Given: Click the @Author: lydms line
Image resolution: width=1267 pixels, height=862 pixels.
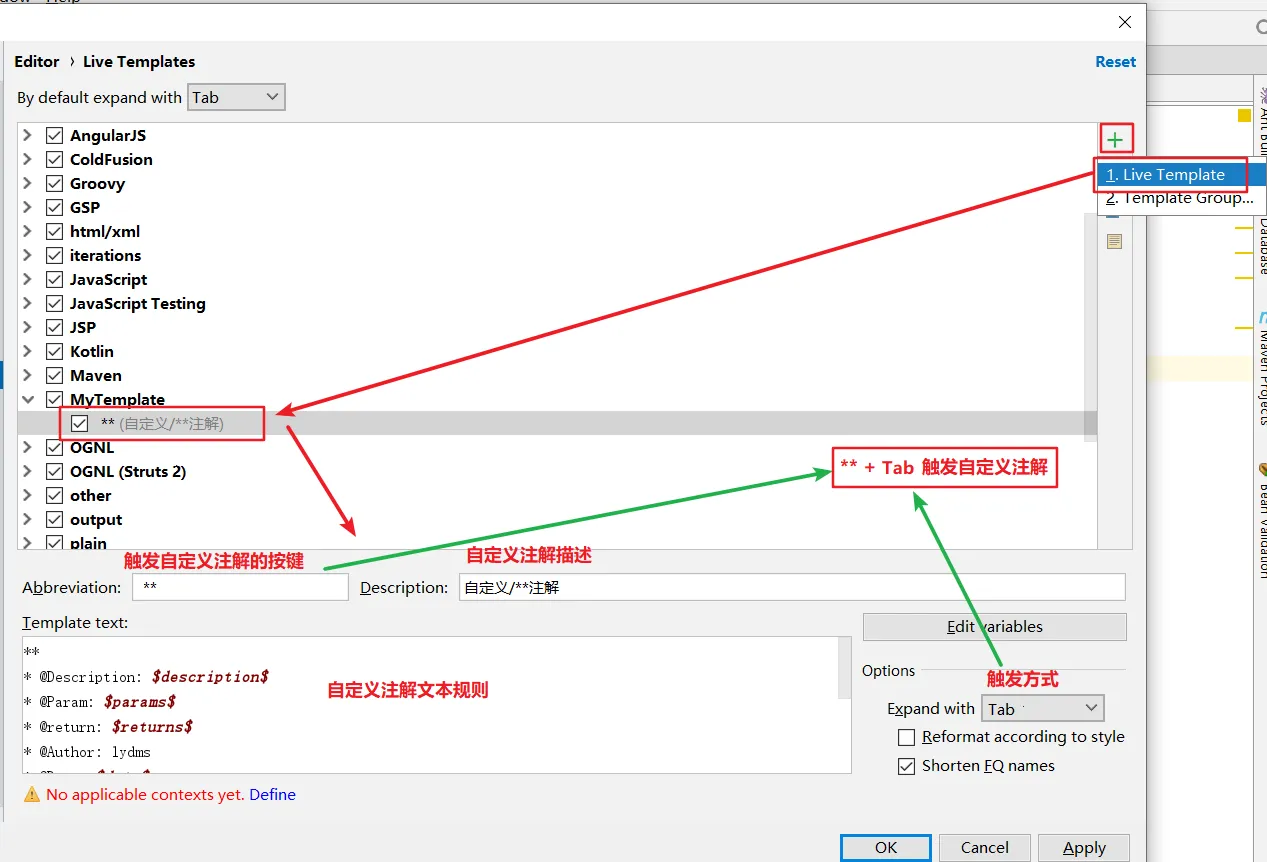Looking at the screenshot, I should pyautogui.click(x=88, y=752).
